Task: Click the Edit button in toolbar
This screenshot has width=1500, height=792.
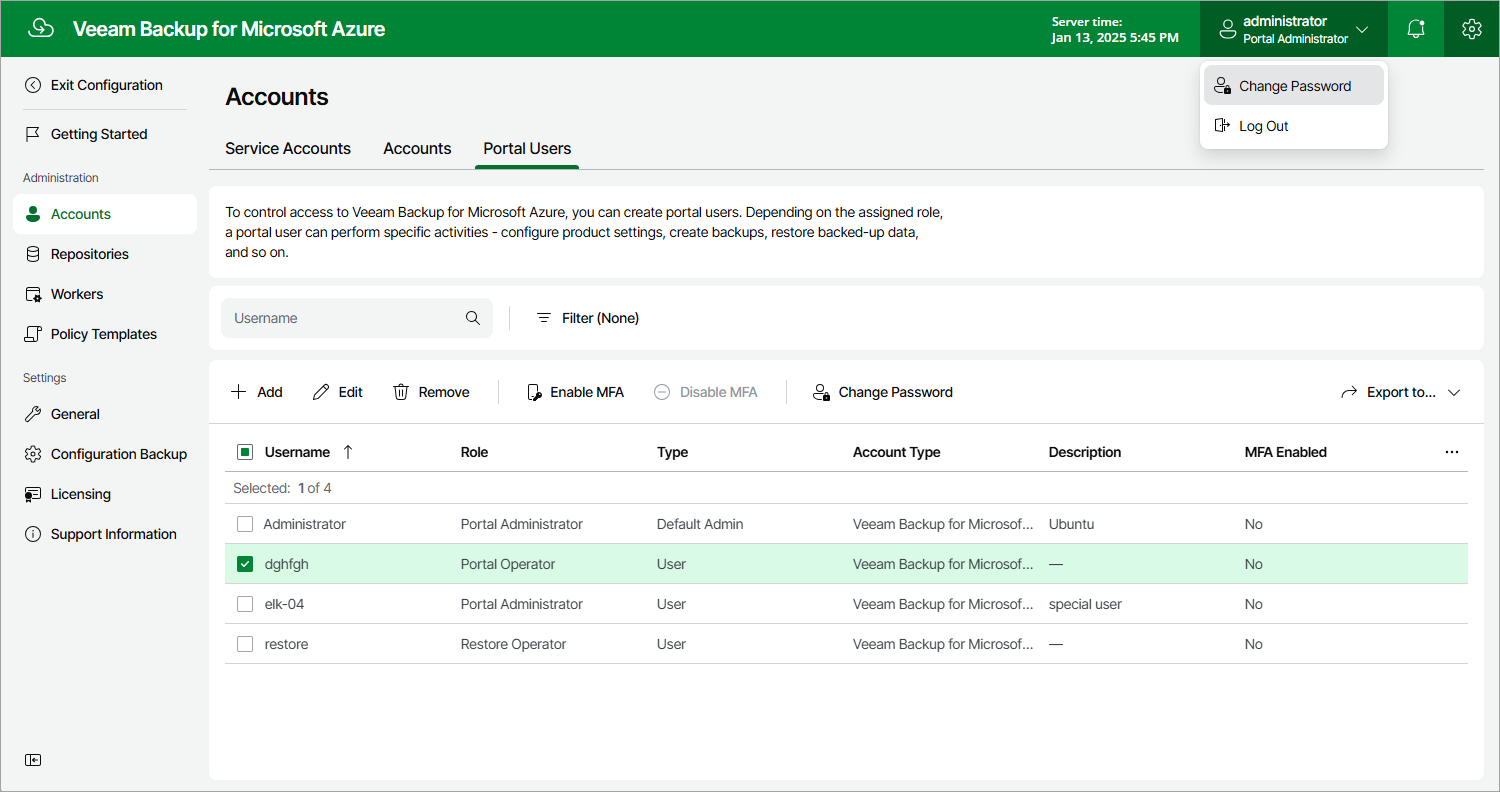Action: (x=338, y=392)
